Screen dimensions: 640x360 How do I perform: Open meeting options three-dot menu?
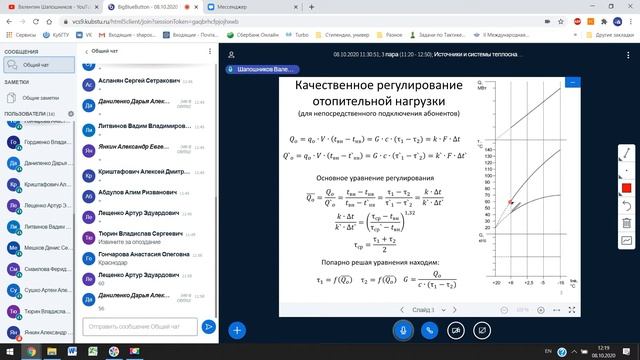(628, 55)
